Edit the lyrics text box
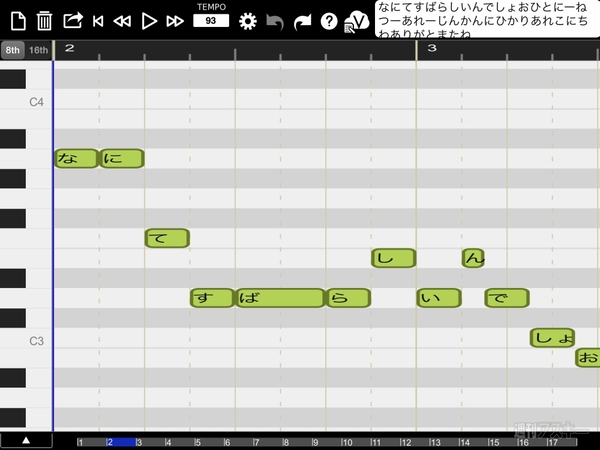Image resolution: width=600 pixels, height=450 pixels. [x=487, y=19]
